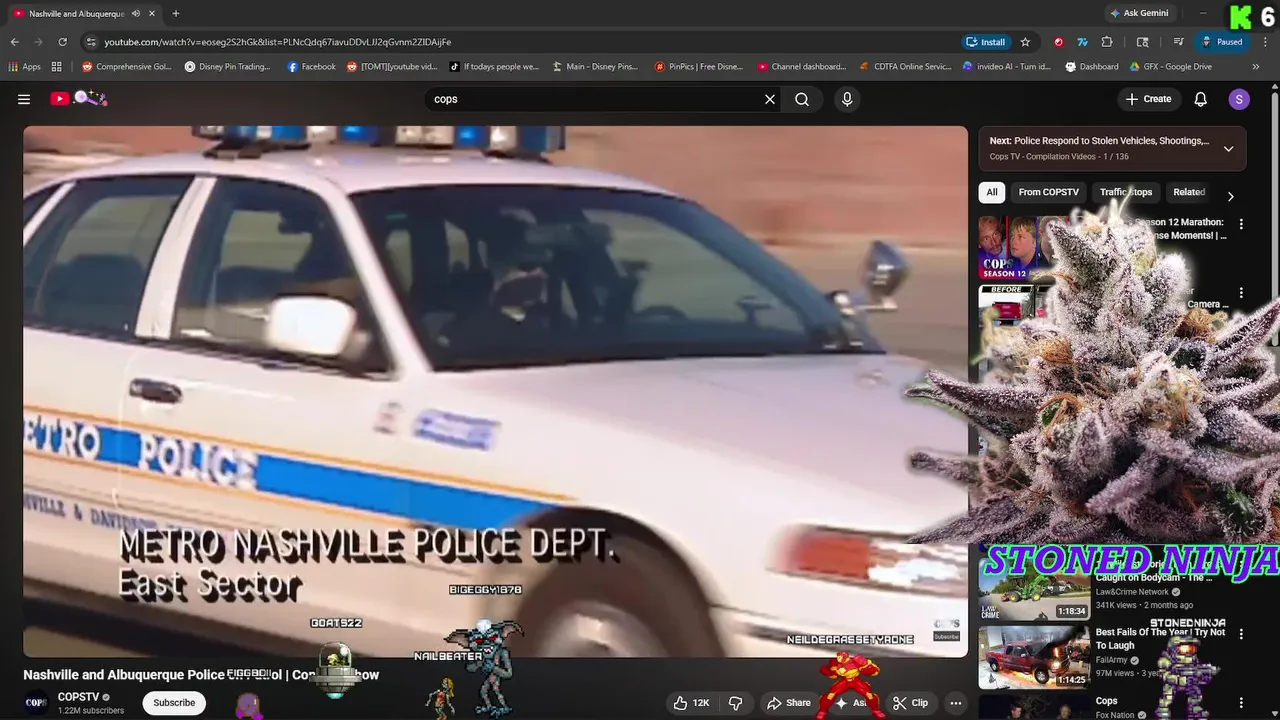Image resolution: width=1280 pixels, height=720 pixels.
Task: Open YouTube notifications bell
Action: pos(1201,99)
